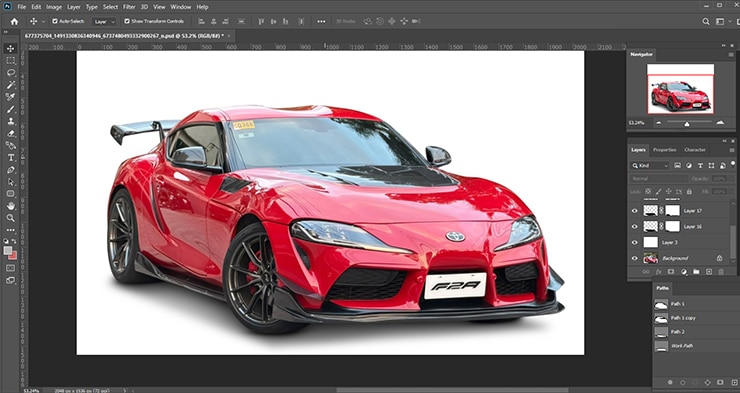
Task: Open the Edit Toolbar three-dots menu
Action: [10, 230]
